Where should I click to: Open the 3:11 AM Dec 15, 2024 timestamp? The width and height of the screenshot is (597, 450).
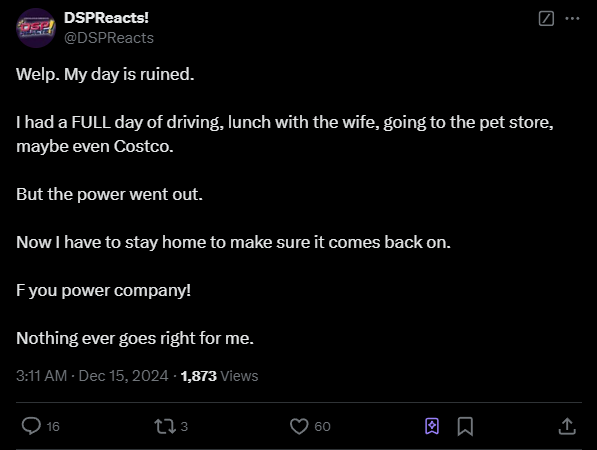tap(92, 376)
